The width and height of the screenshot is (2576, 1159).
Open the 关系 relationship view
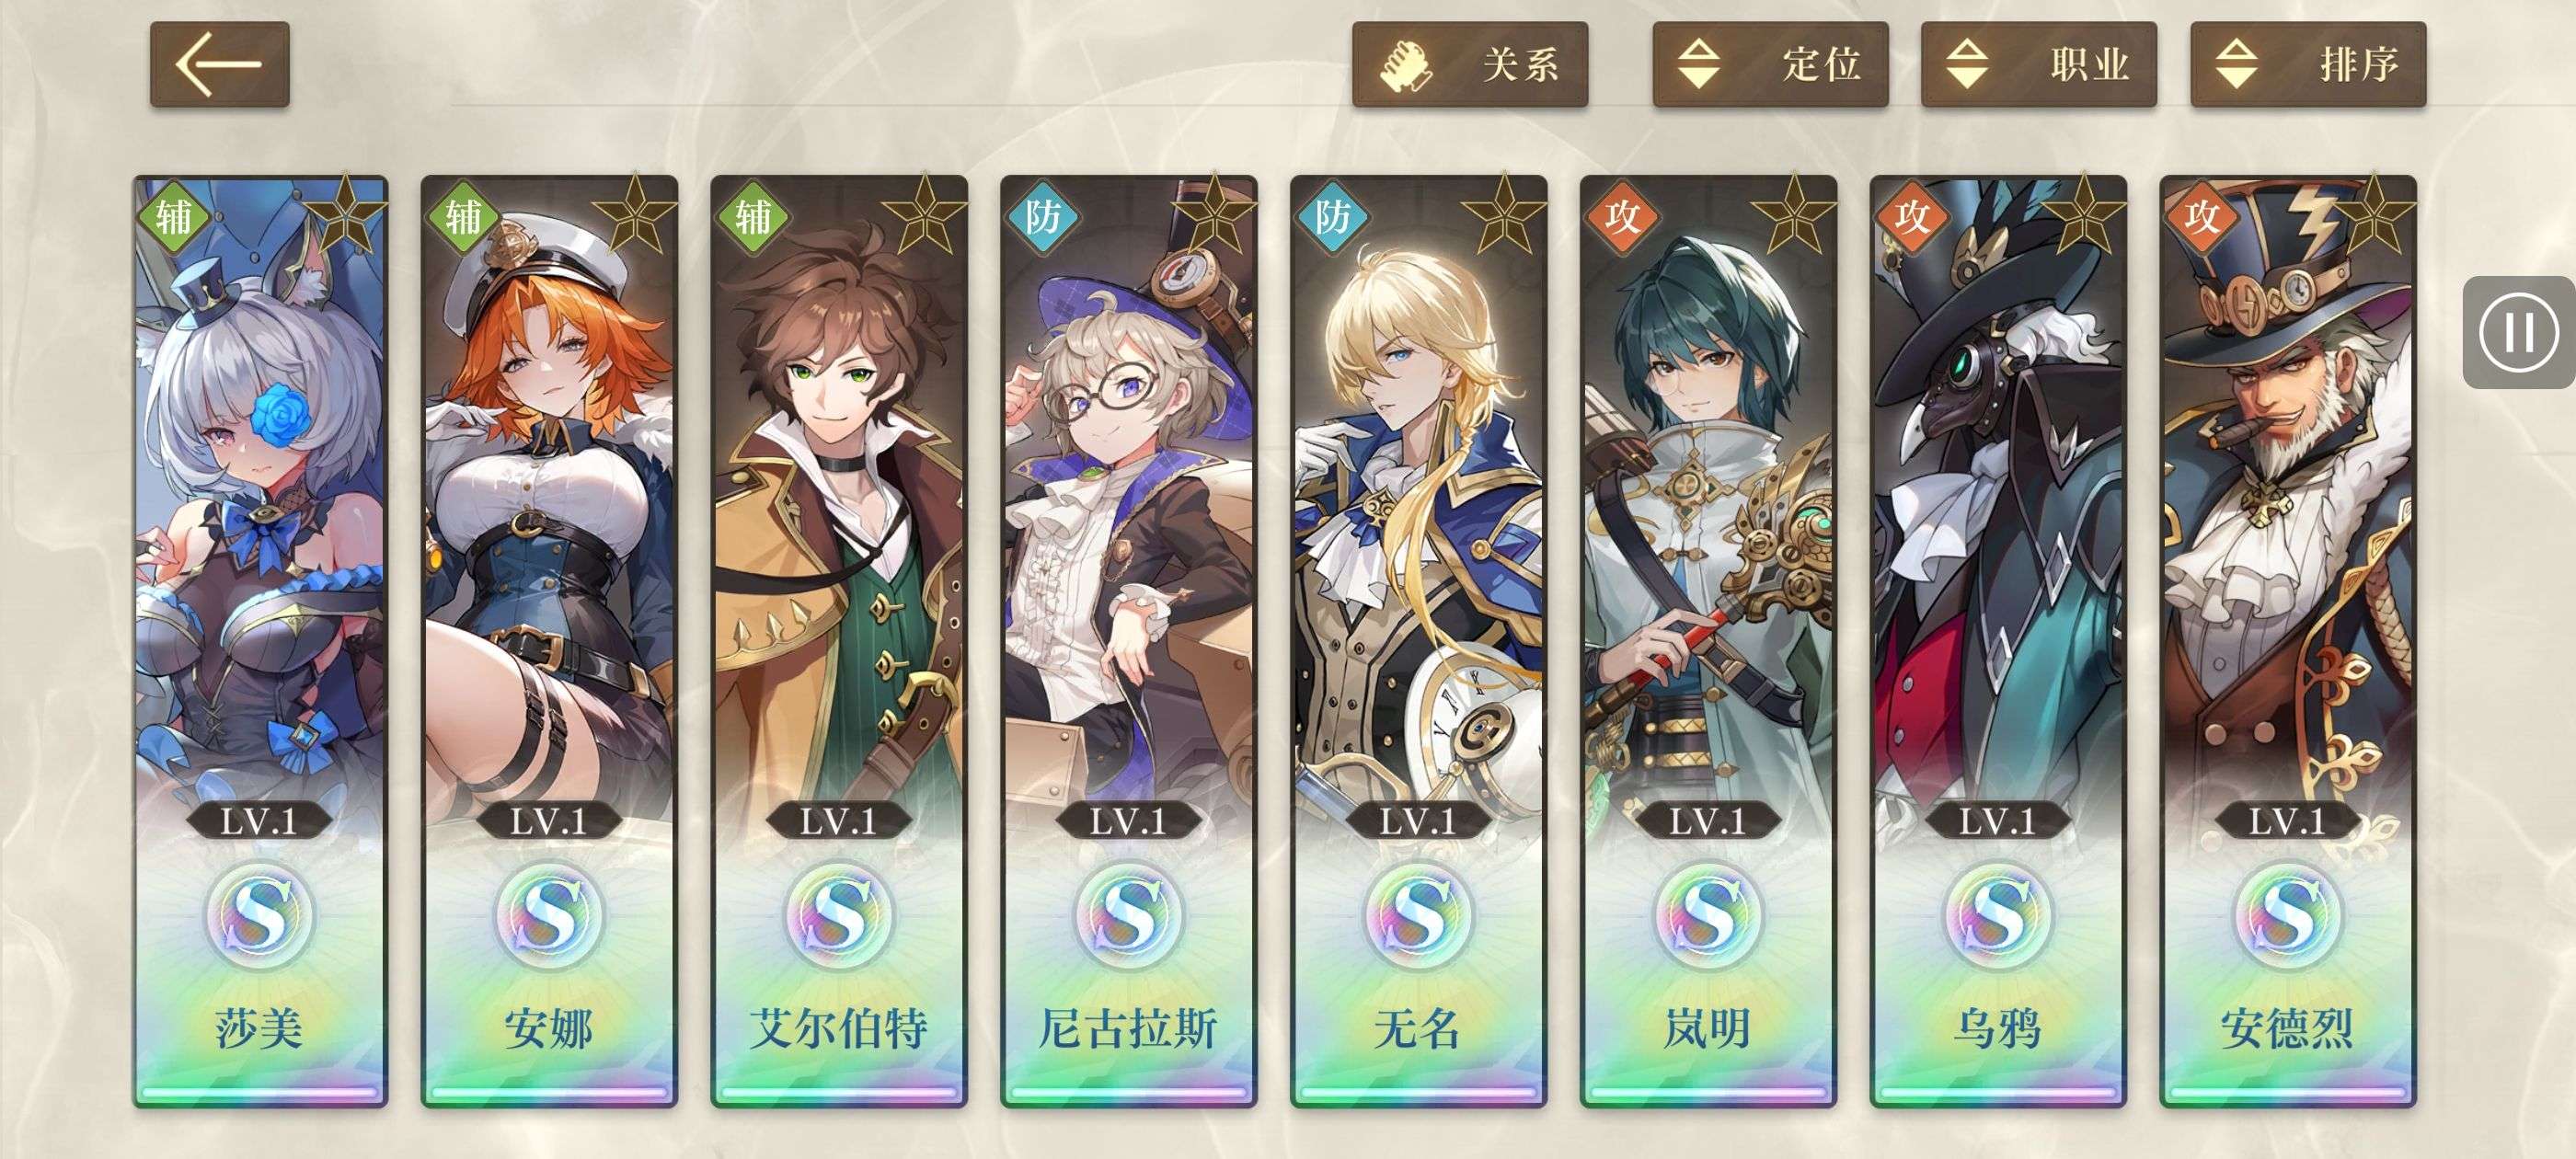click(1470, 64)
